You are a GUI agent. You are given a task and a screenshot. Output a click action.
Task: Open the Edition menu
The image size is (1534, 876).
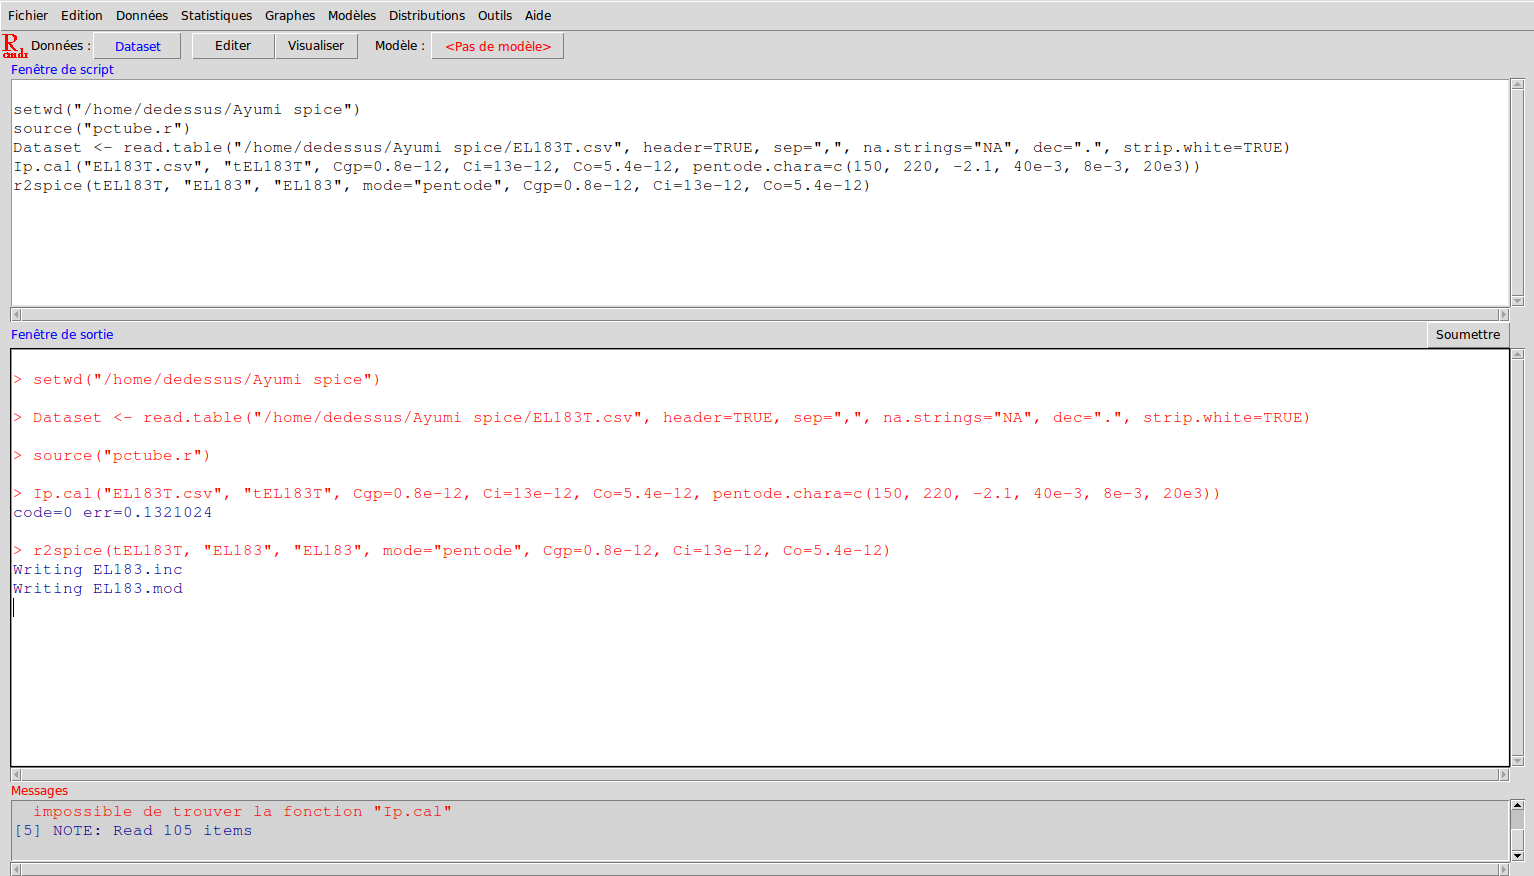pyautogui.click(x=82, y=15)
